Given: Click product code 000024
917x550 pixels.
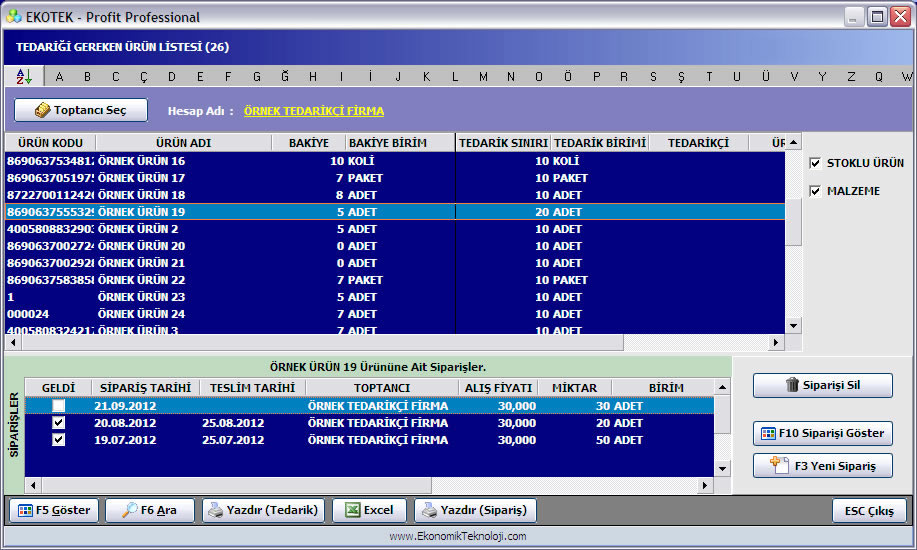Looking at the screenshot, I should [x=28, y=314].
